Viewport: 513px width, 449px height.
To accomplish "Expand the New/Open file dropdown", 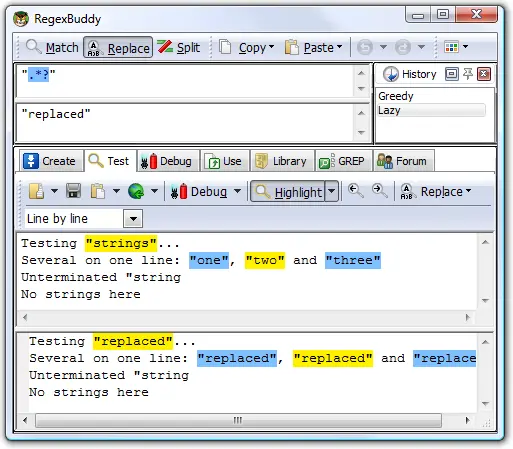I will coord(54,191).
